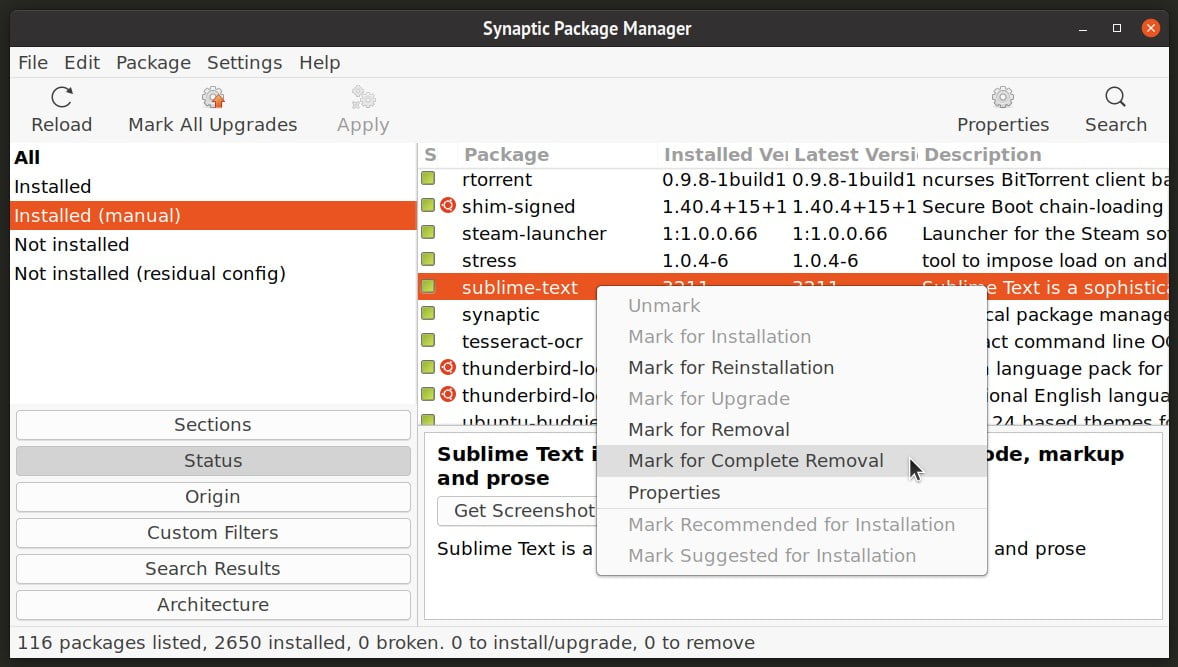Toggle status box of sublime-text package
The image size is (1178, 667).
428,286
